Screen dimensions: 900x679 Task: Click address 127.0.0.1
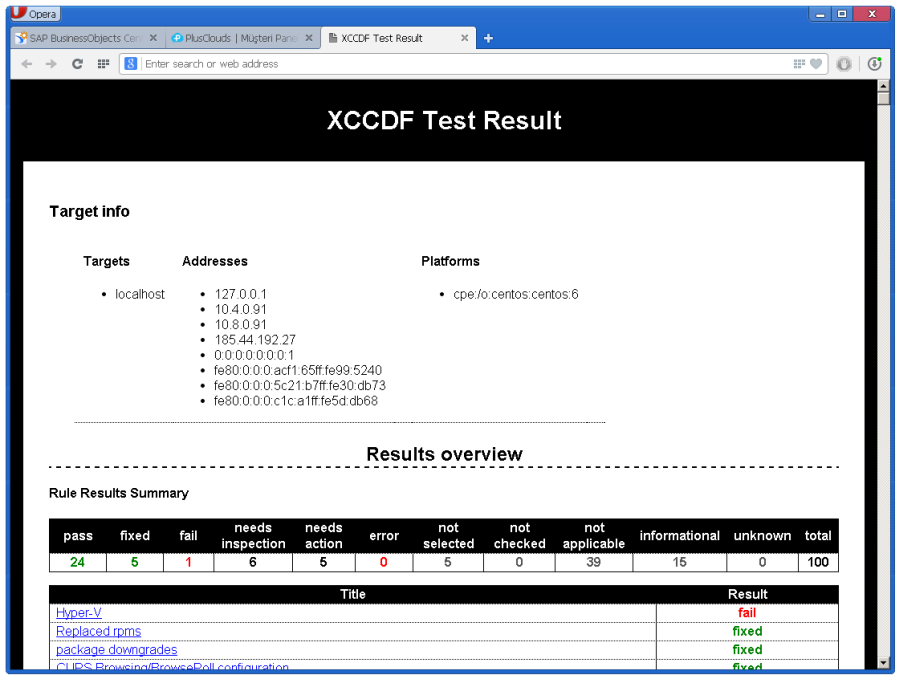pos(240,294)
